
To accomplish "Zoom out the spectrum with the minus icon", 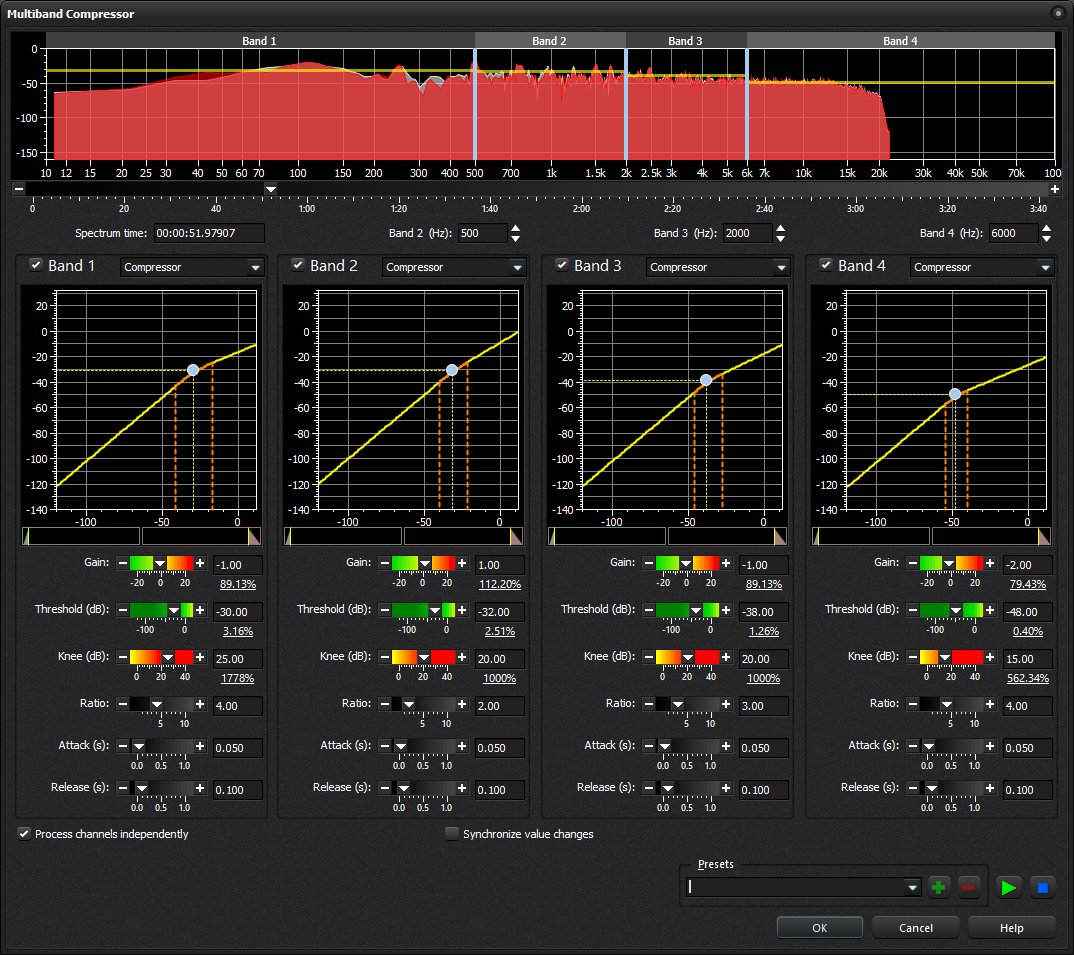I will click(18, 188).
